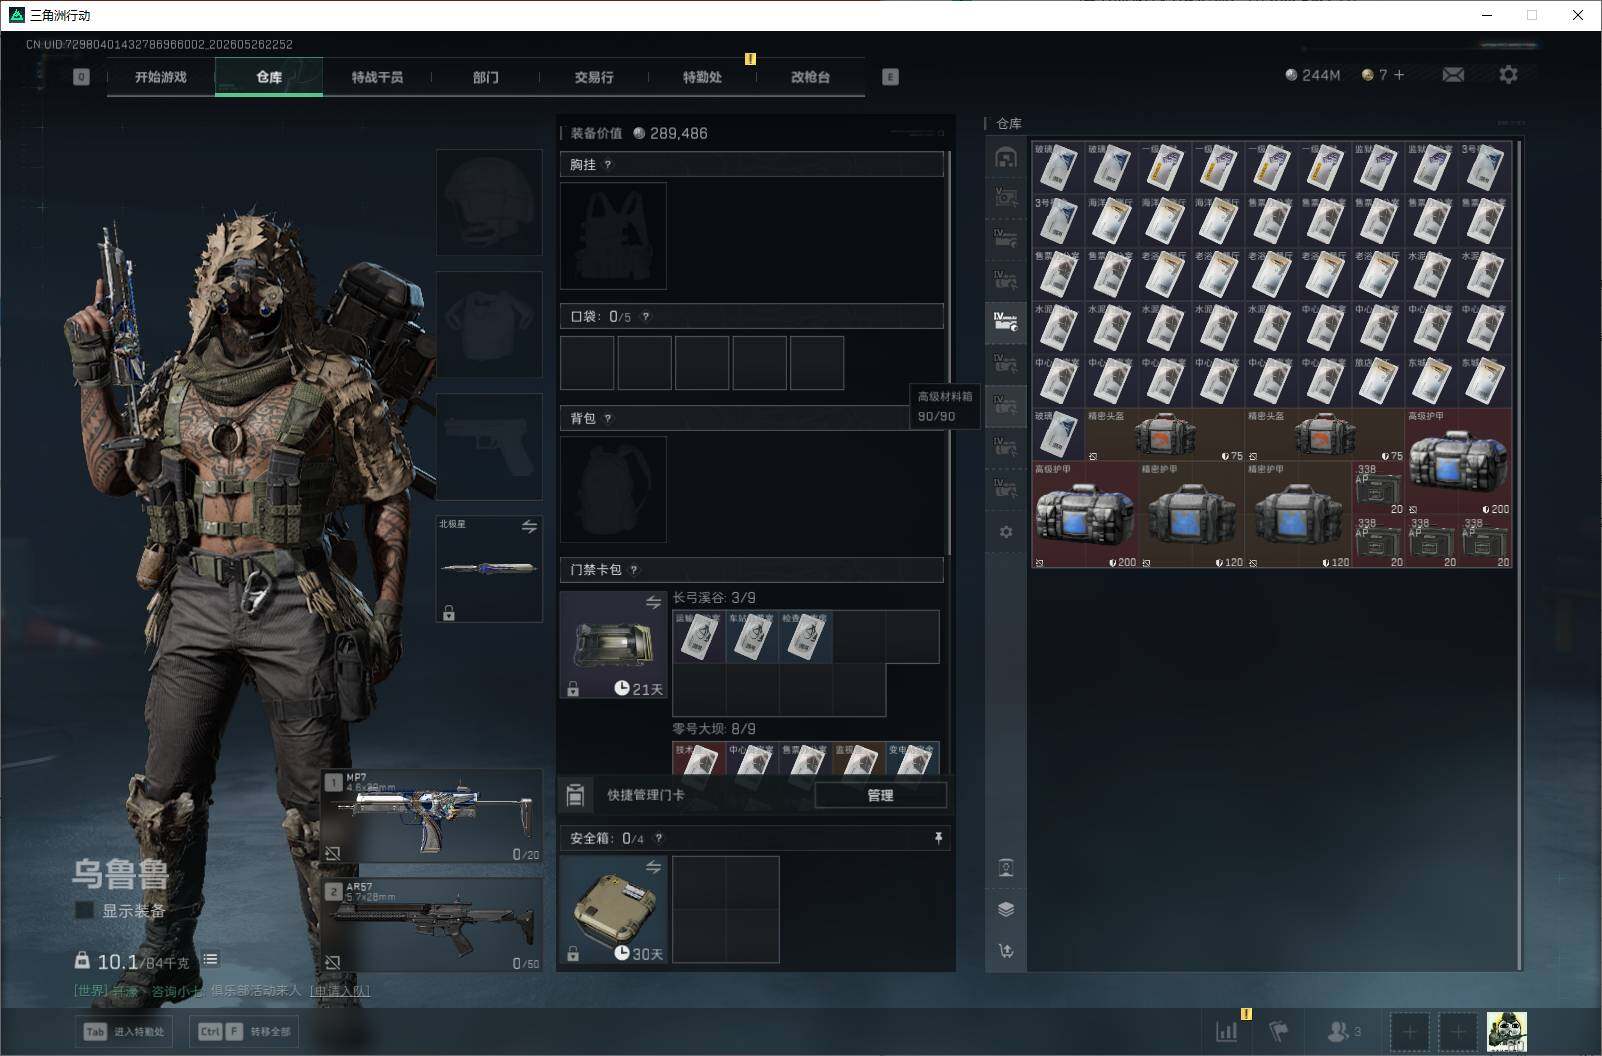Select the first 精密护甲 120 kit
Image resolution: width=1602 pixels, height=1056 pixels.
[1191, 515]
